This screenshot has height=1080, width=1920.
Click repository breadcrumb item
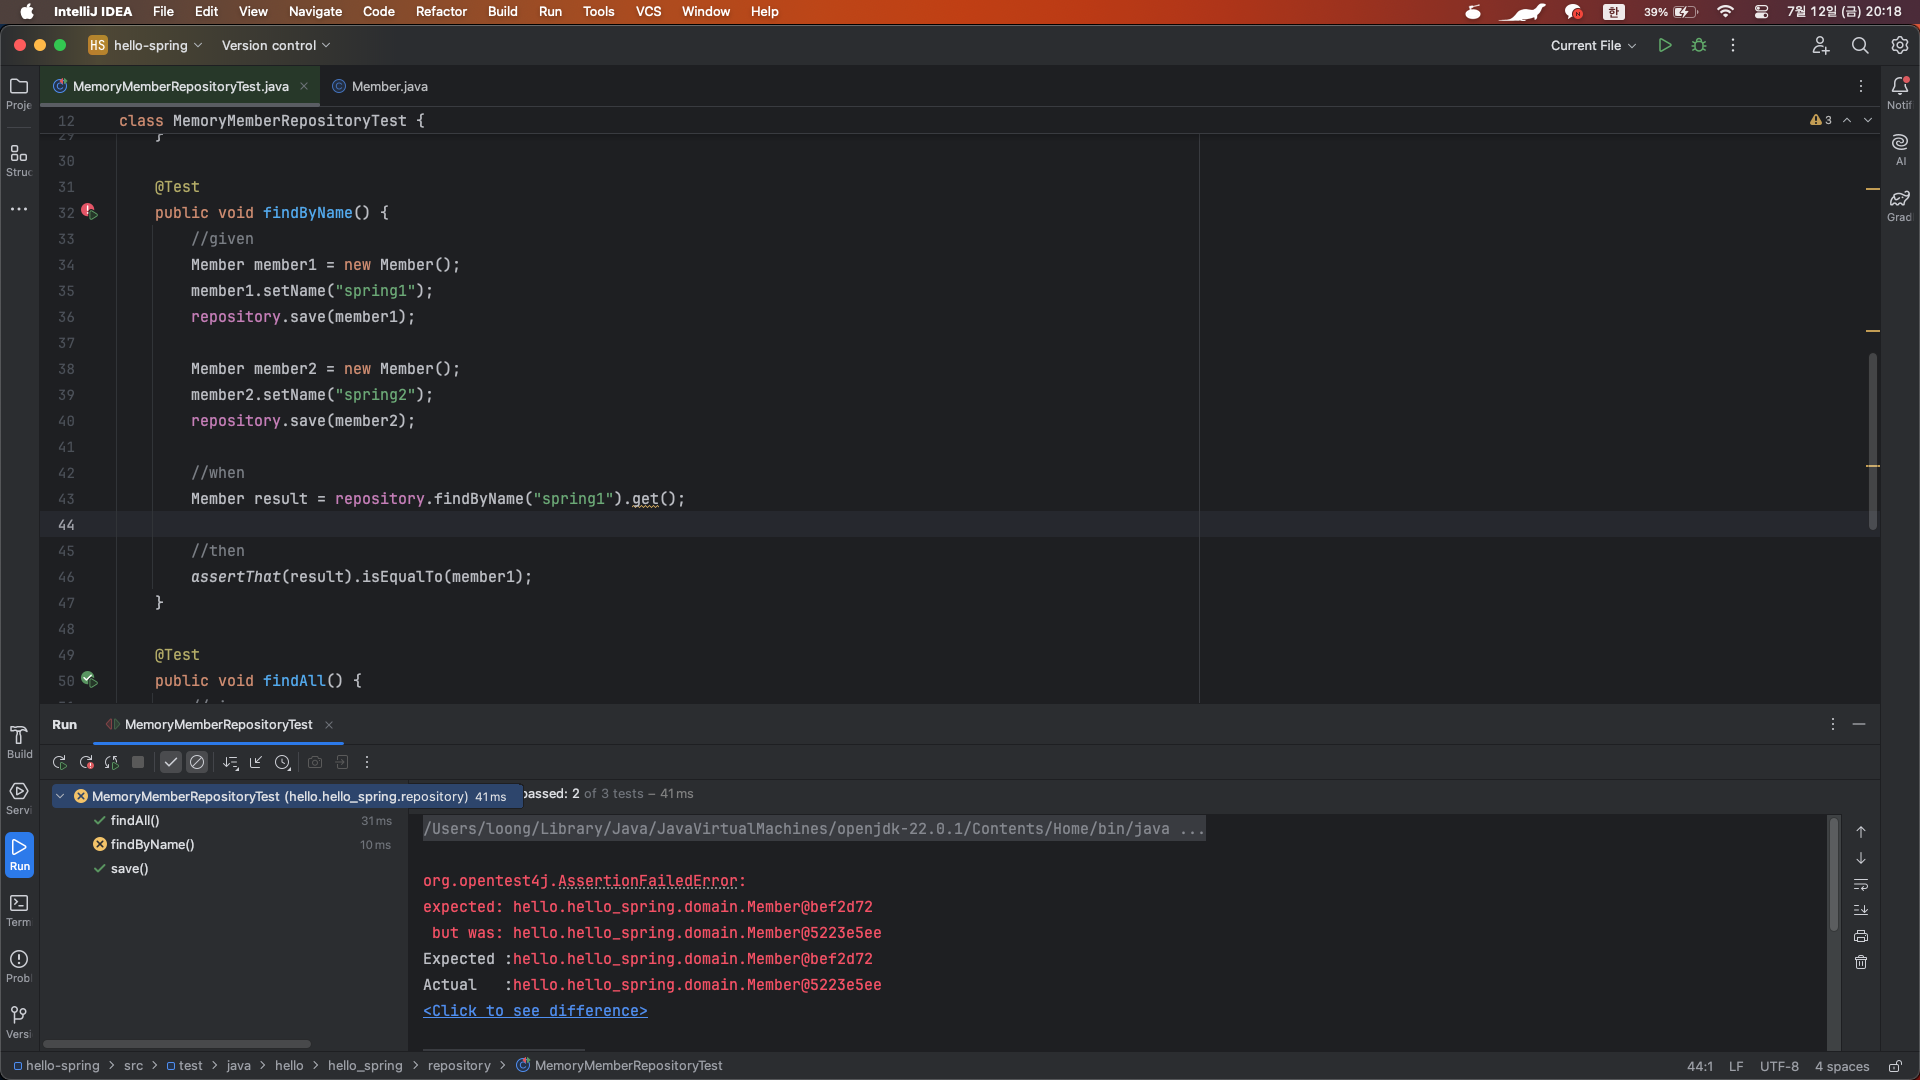click(x=459, y=1066)
